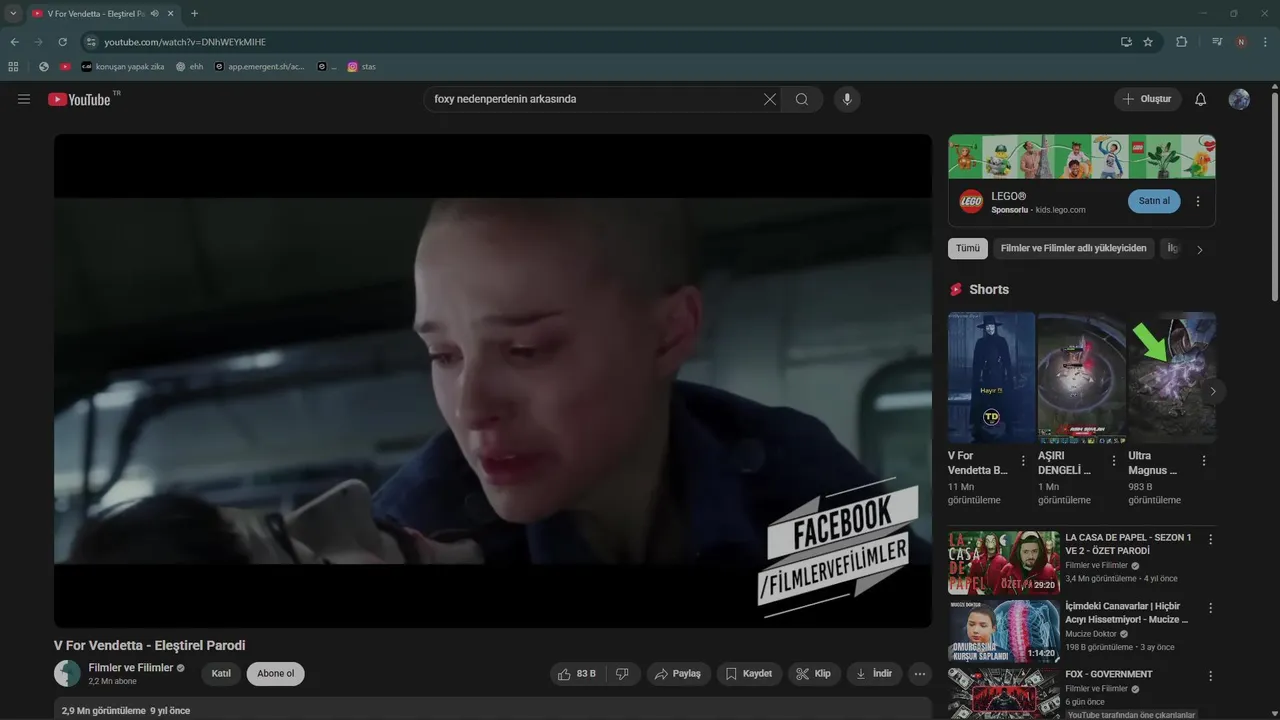Clear the search box with X
The image size is (1280, 720).
click(770, 99)
